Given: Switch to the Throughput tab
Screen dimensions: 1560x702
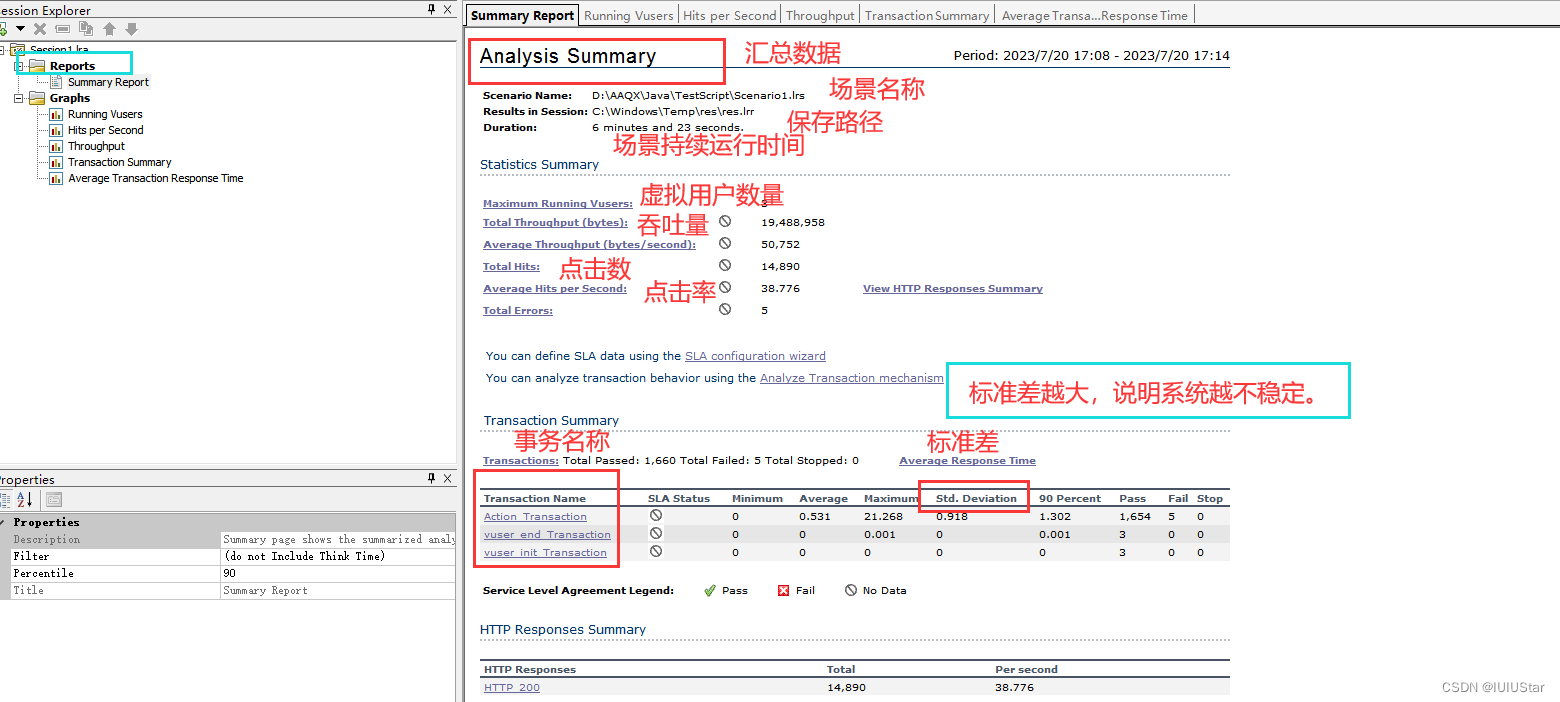Looking at the screenshot, I should click(819, 15).
